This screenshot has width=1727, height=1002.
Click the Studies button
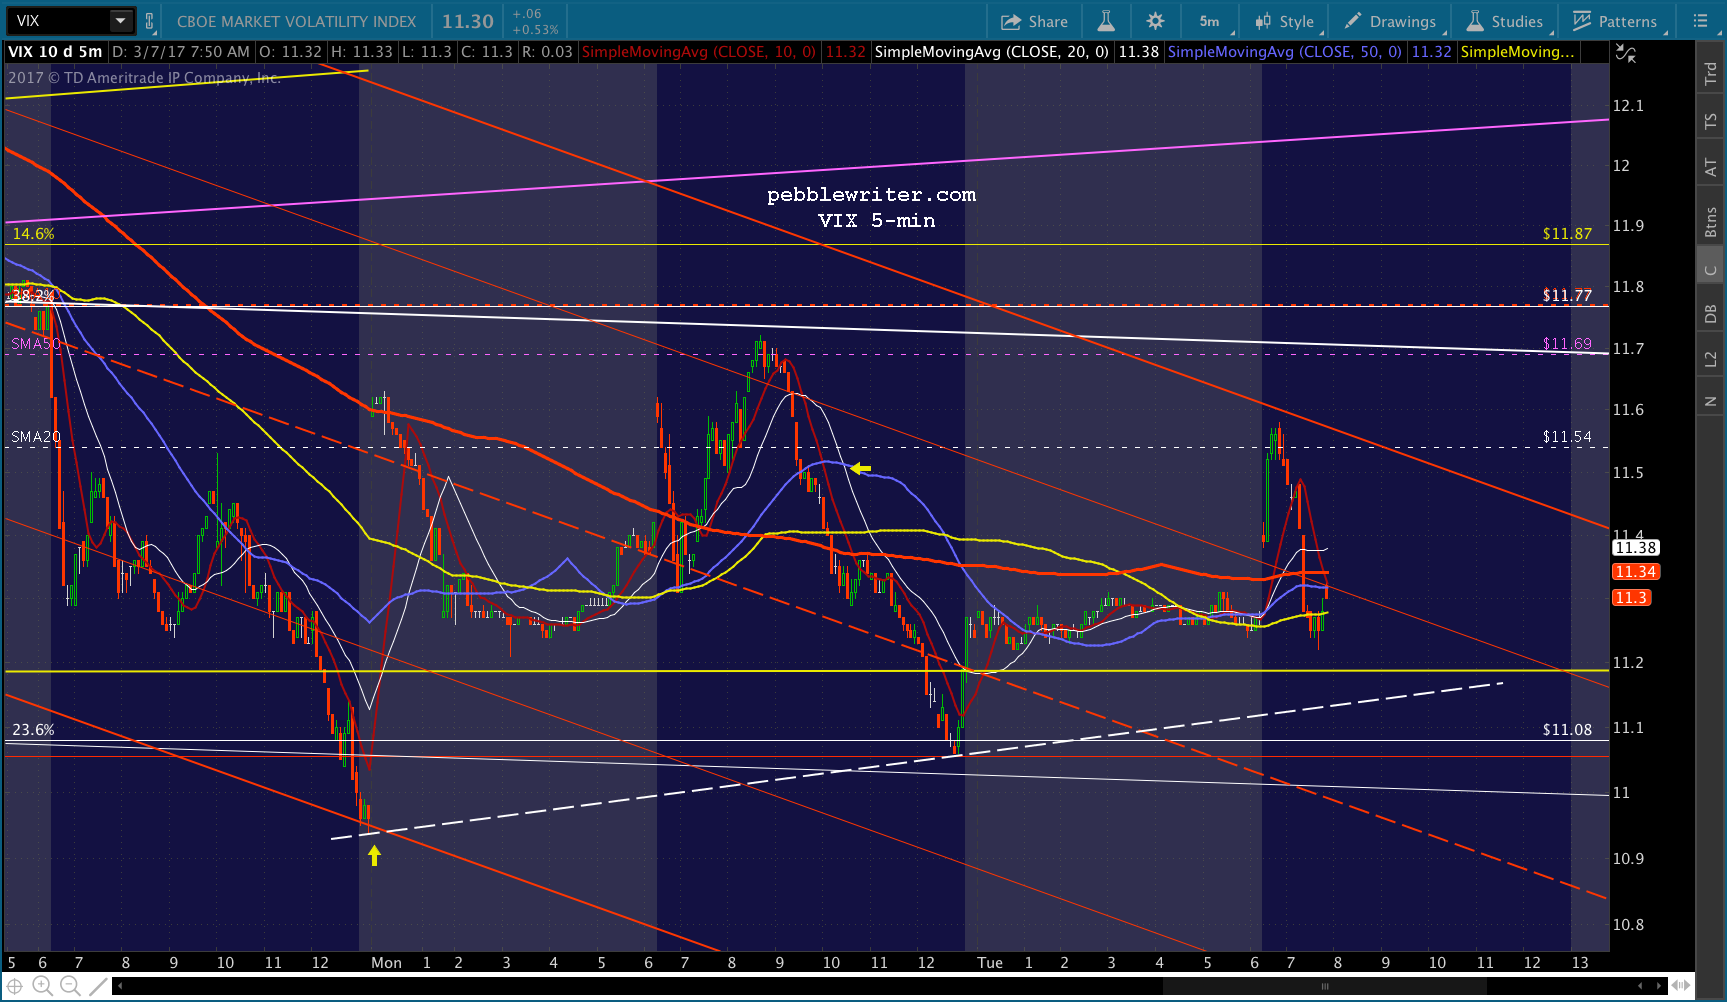point(1505,21)
